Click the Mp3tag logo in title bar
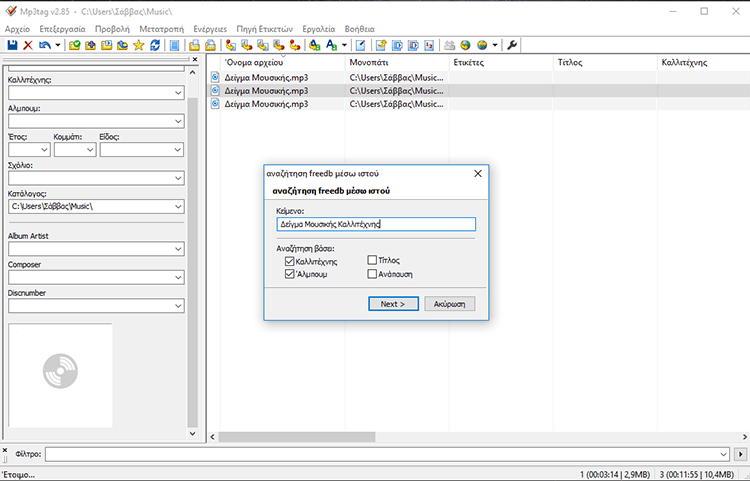 tap(11, 11)
